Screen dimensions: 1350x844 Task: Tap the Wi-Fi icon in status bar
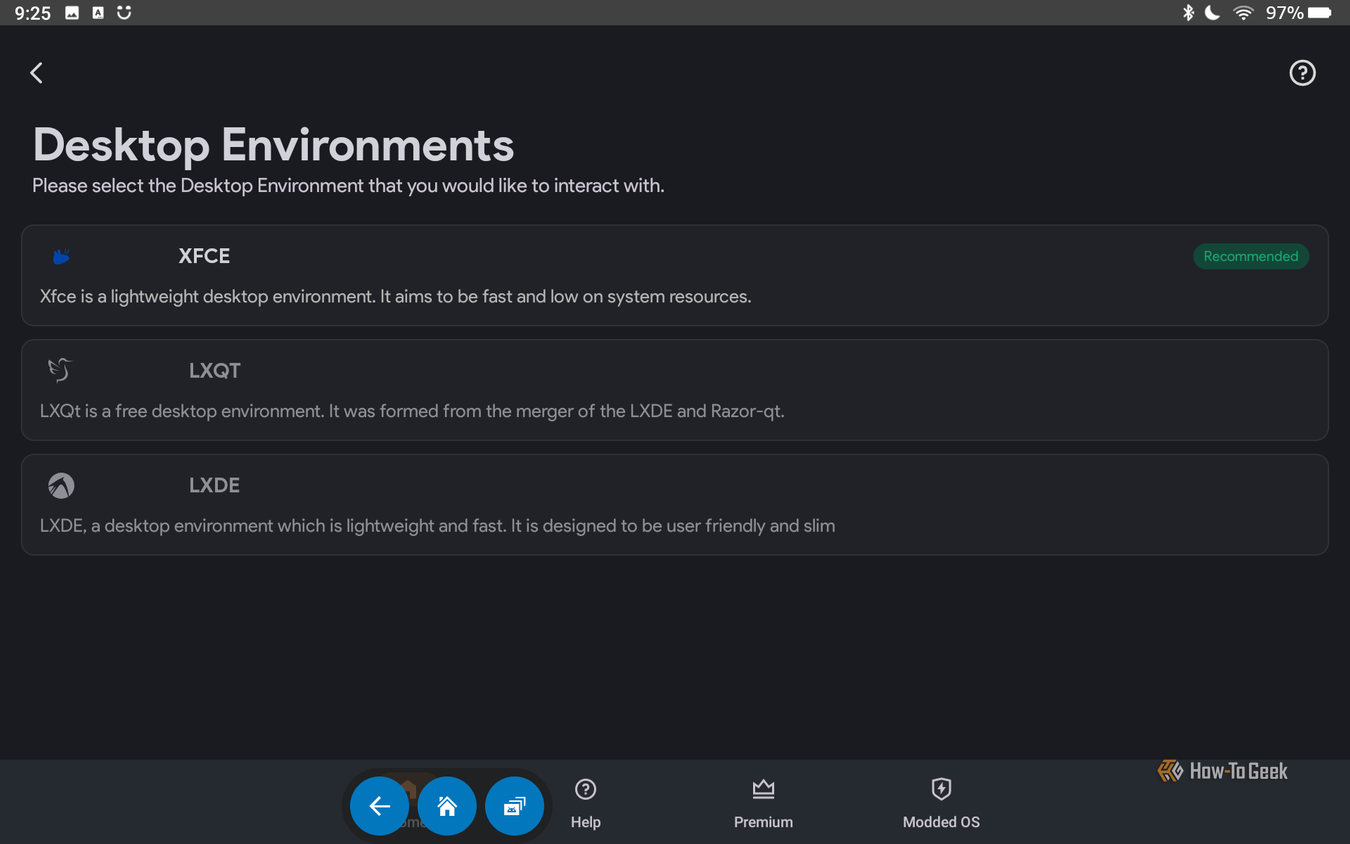[1243, 13]
